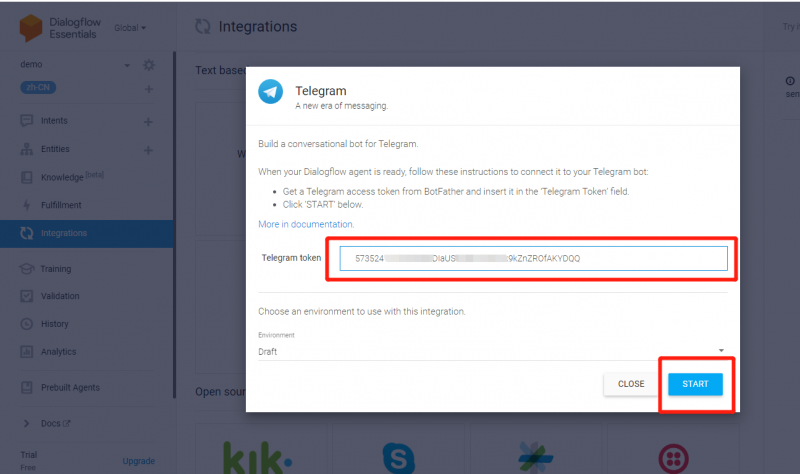This screenshot has width=800, height=474.
Task: Click the Integrations sync icon in sidebar
Action: coord(27,233)
